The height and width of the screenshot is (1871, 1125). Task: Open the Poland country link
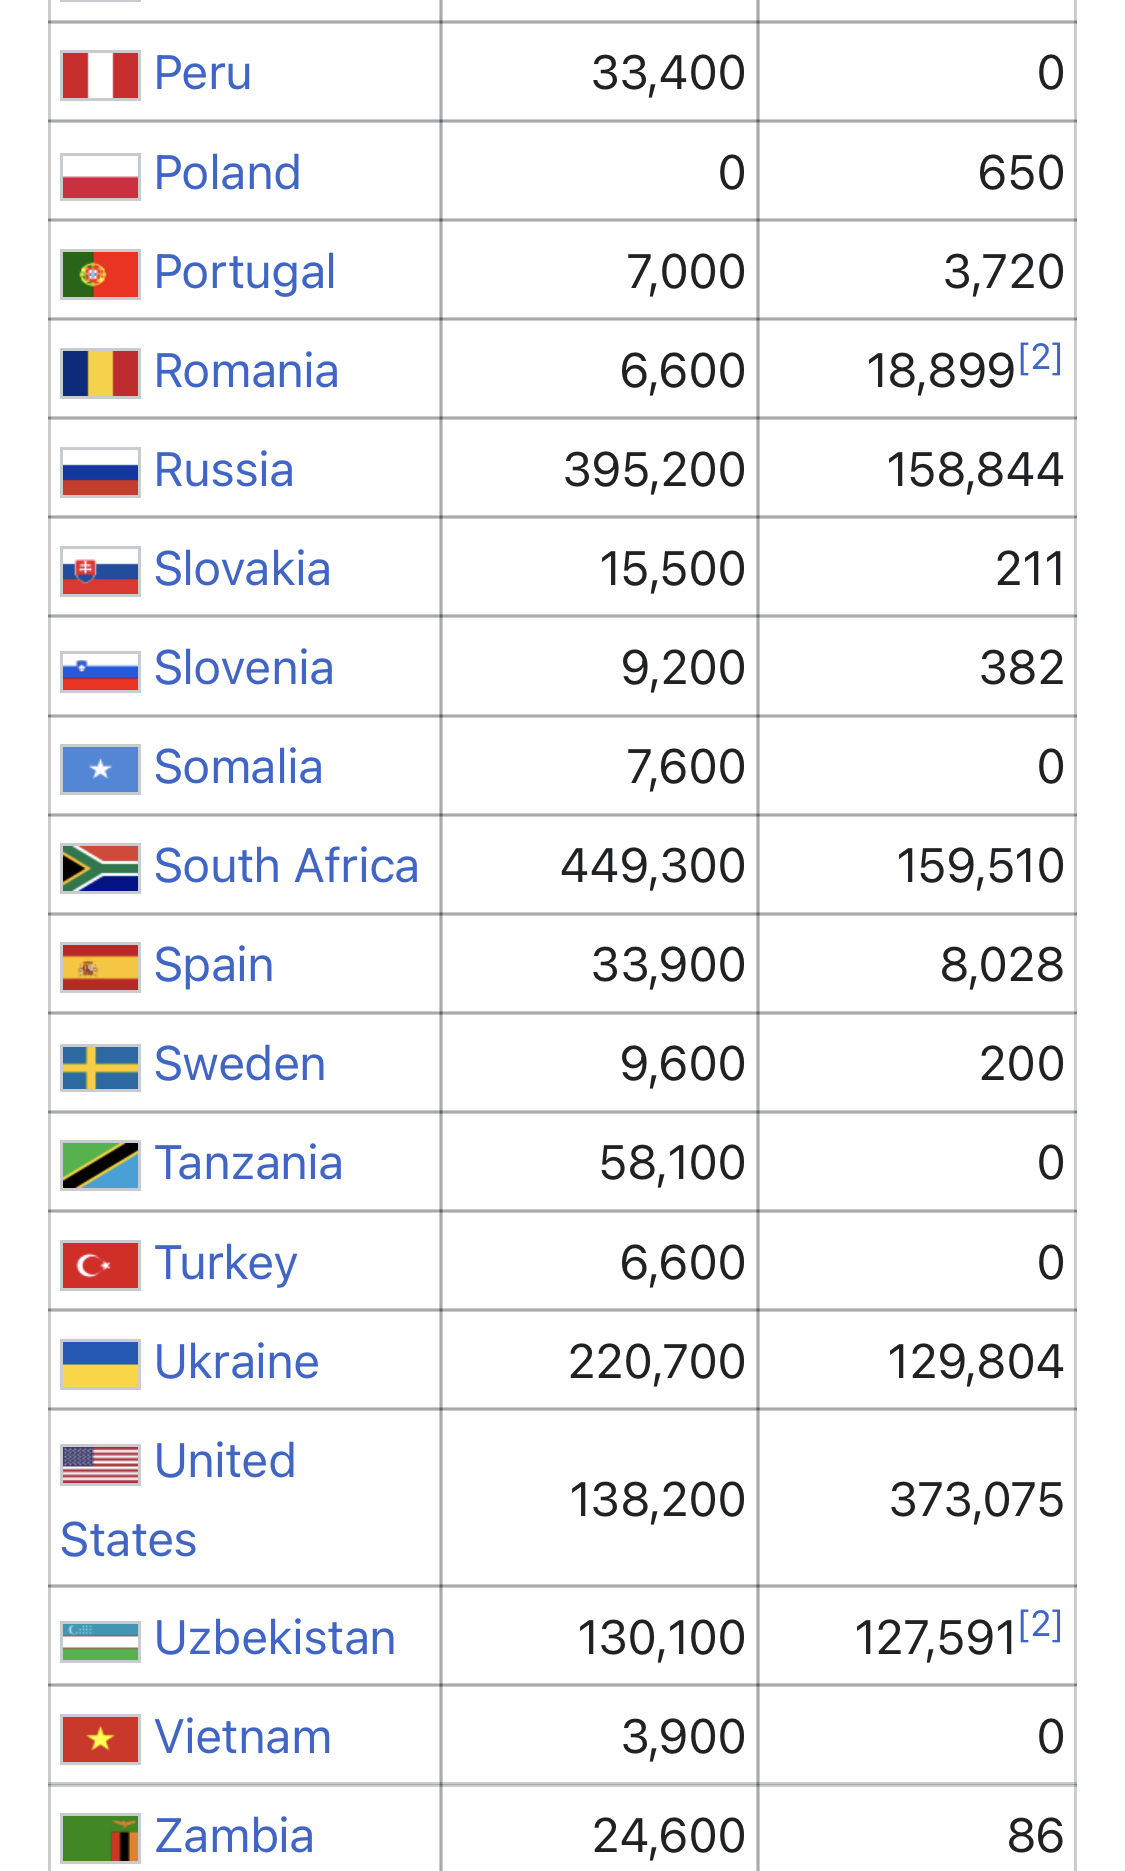point(227,173)
